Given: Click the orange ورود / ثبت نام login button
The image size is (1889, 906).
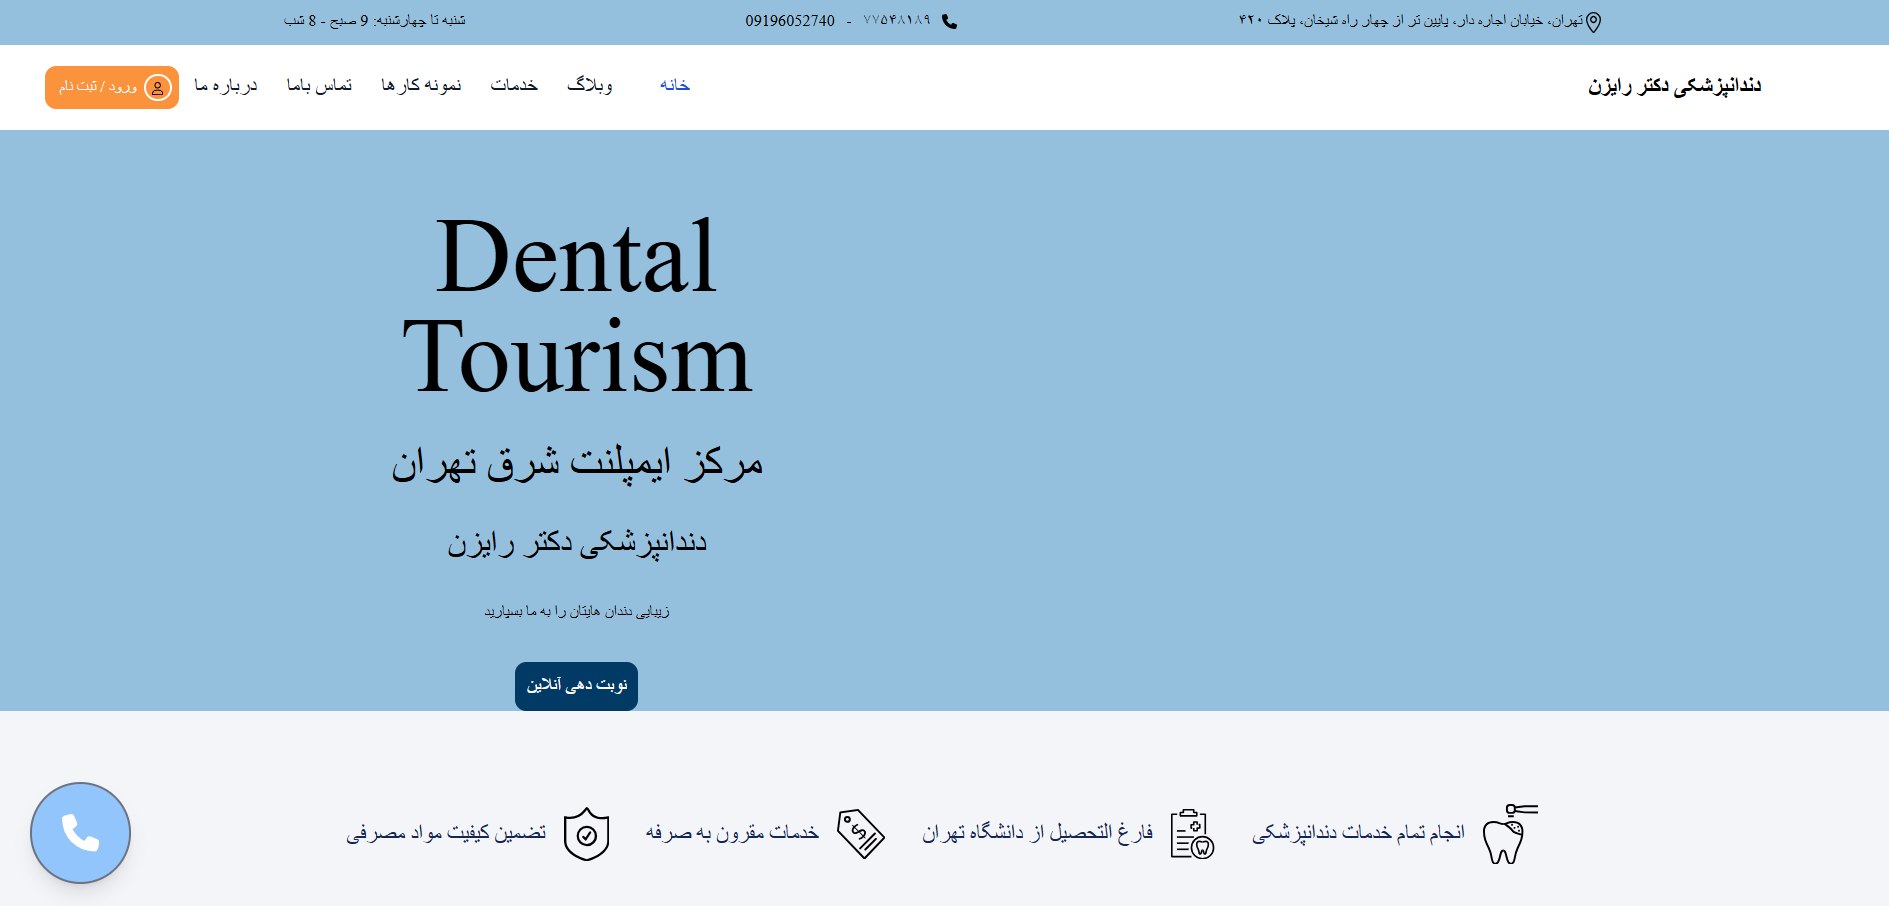Looking at the screenshot, I should tap(112, 88).
